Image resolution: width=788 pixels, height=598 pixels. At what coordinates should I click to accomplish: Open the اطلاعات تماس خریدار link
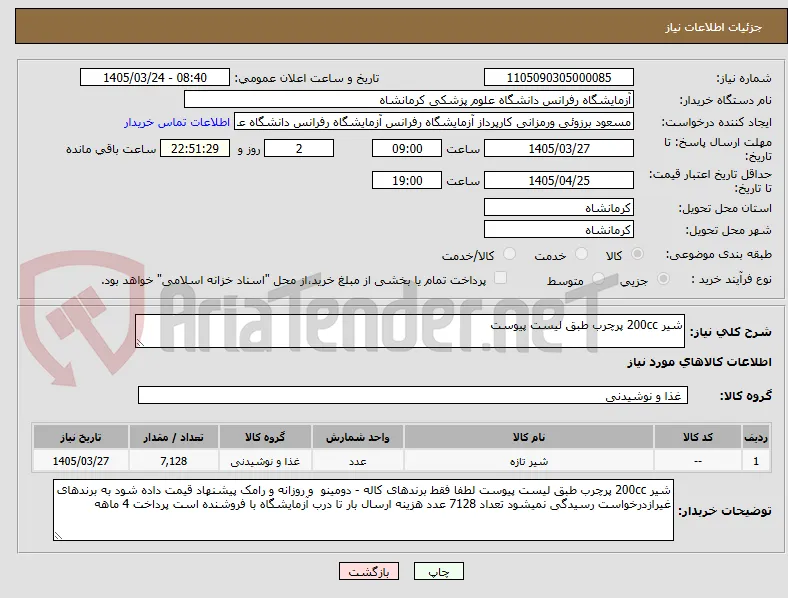coord(177,122)
